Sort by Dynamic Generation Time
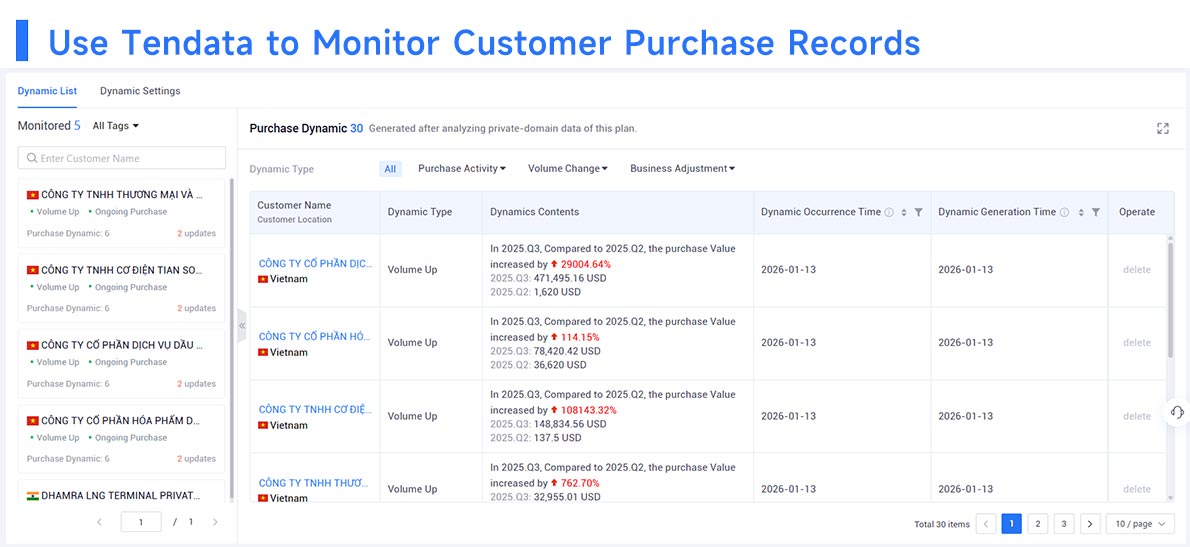This screenshot has width=1190, height=547. pos(1081,212)
